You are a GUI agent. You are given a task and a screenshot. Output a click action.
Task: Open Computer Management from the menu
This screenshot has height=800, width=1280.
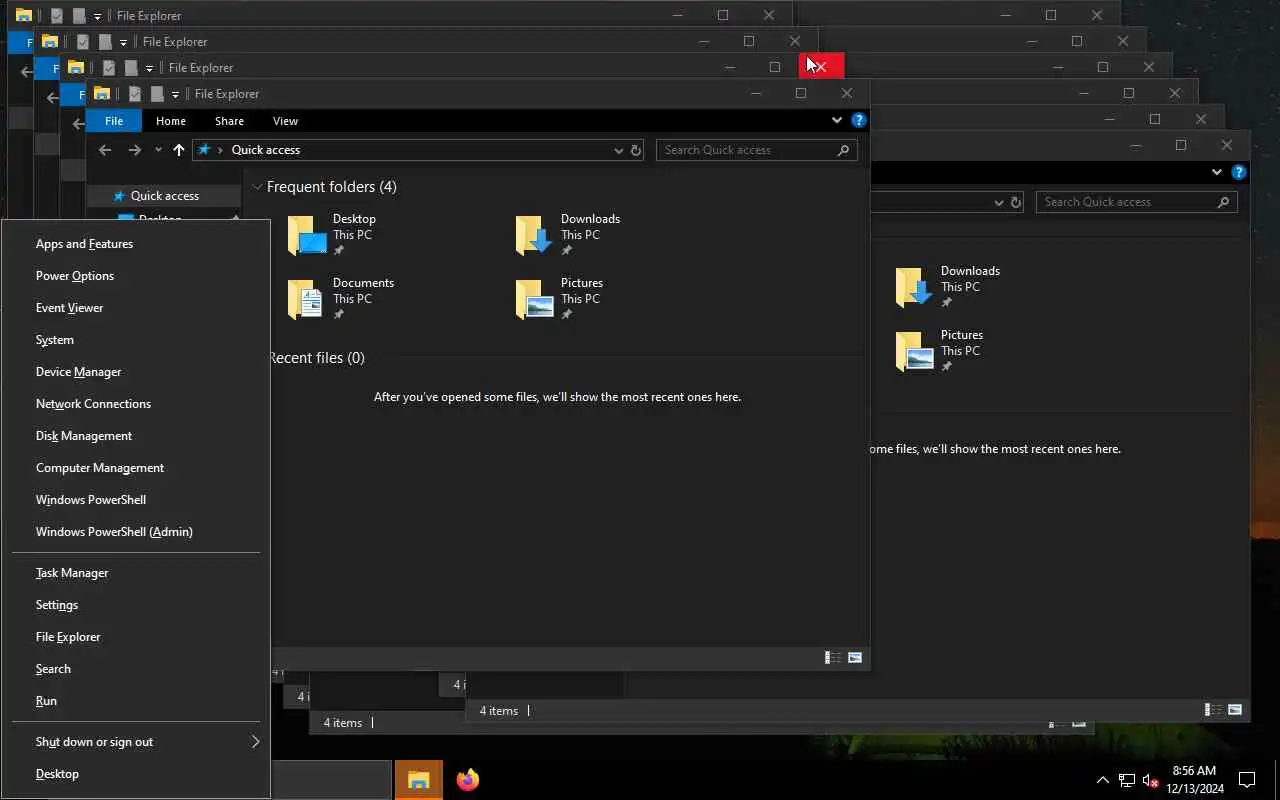(x=136, y=468)
